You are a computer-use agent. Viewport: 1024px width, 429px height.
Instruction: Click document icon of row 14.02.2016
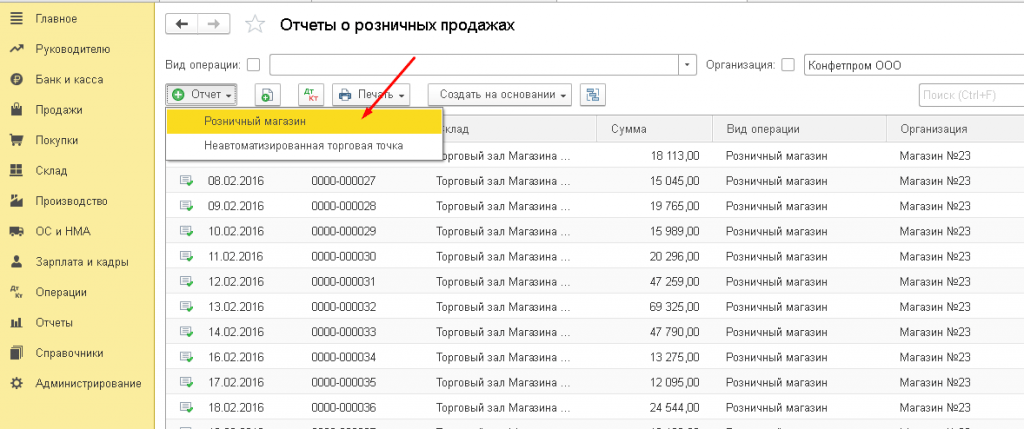(x=187, y=332)
